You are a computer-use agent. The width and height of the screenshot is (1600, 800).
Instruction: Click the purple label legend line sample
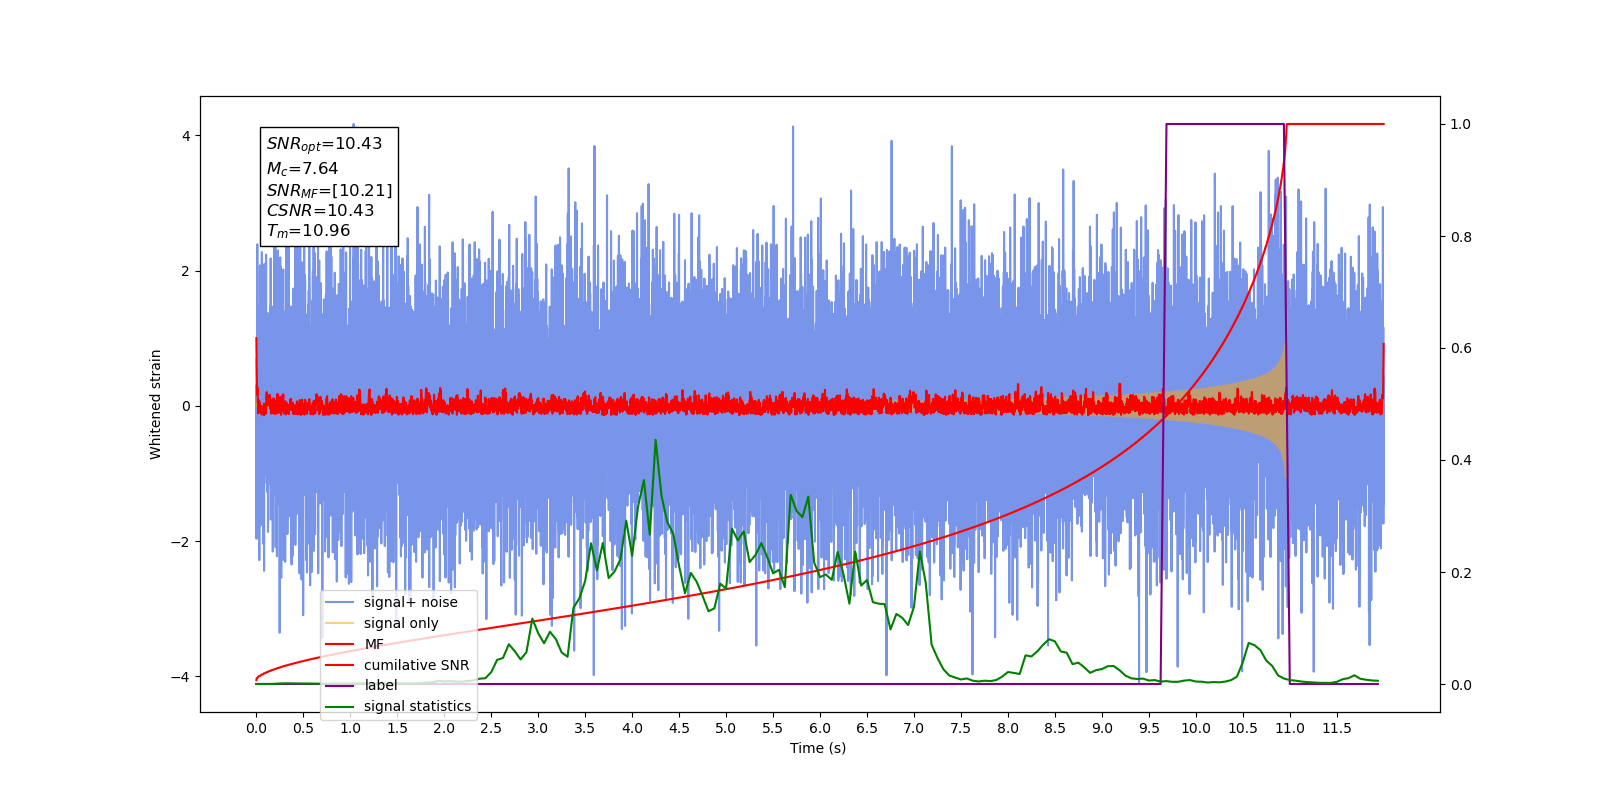click(x=340, y=685)
